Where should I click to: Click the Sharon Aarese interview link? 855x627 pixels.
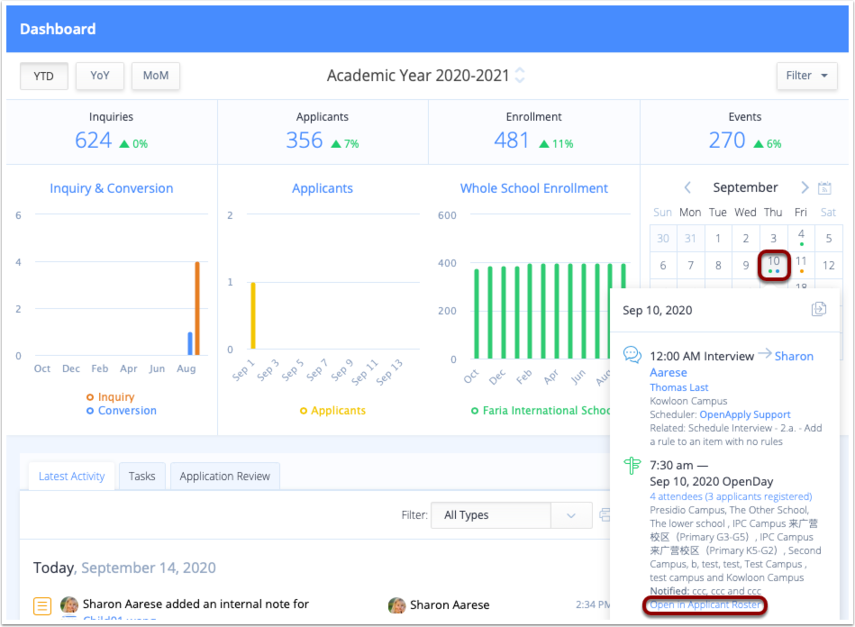[794, 356]
